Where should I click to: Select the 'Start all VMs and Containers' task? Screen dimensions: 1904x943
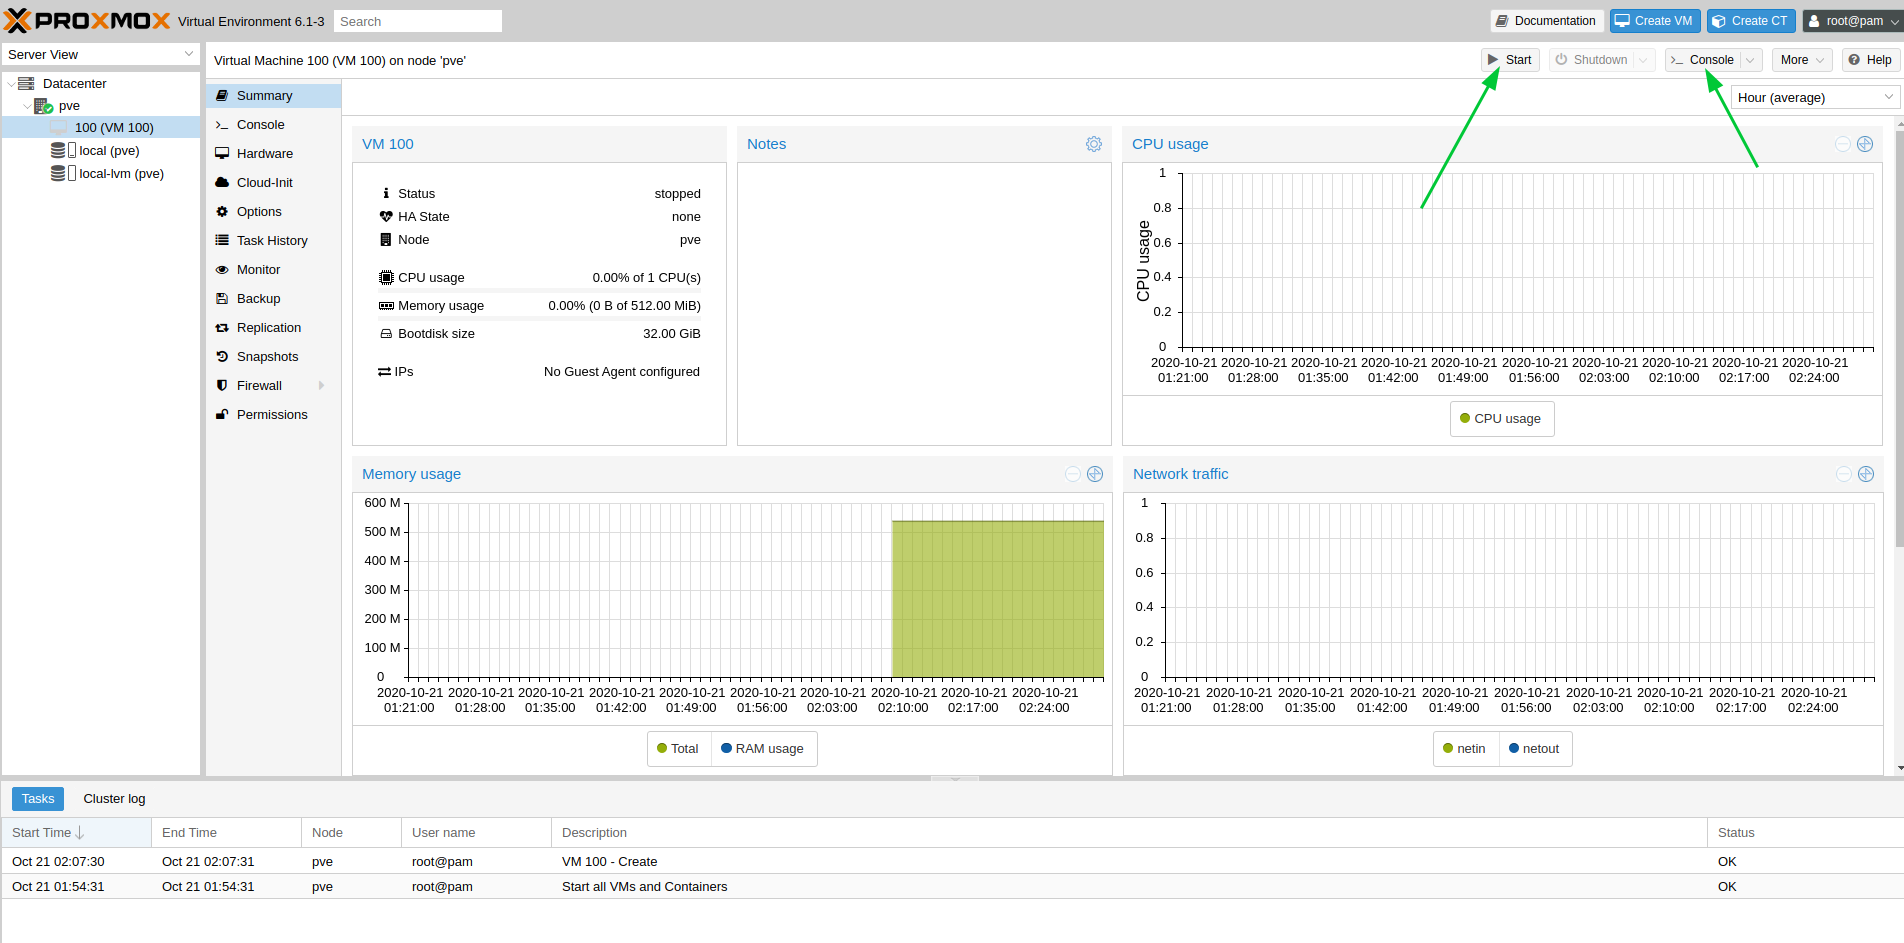[x=952, y=886]
